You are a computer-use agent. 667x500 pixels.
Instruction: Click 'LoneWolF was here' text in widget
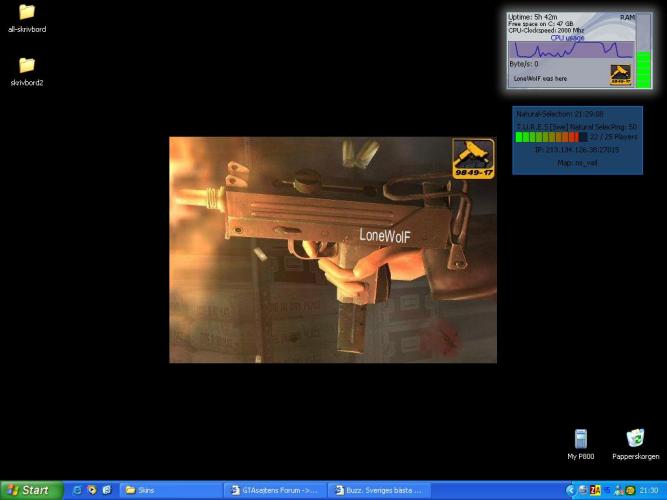click(540, 78)
